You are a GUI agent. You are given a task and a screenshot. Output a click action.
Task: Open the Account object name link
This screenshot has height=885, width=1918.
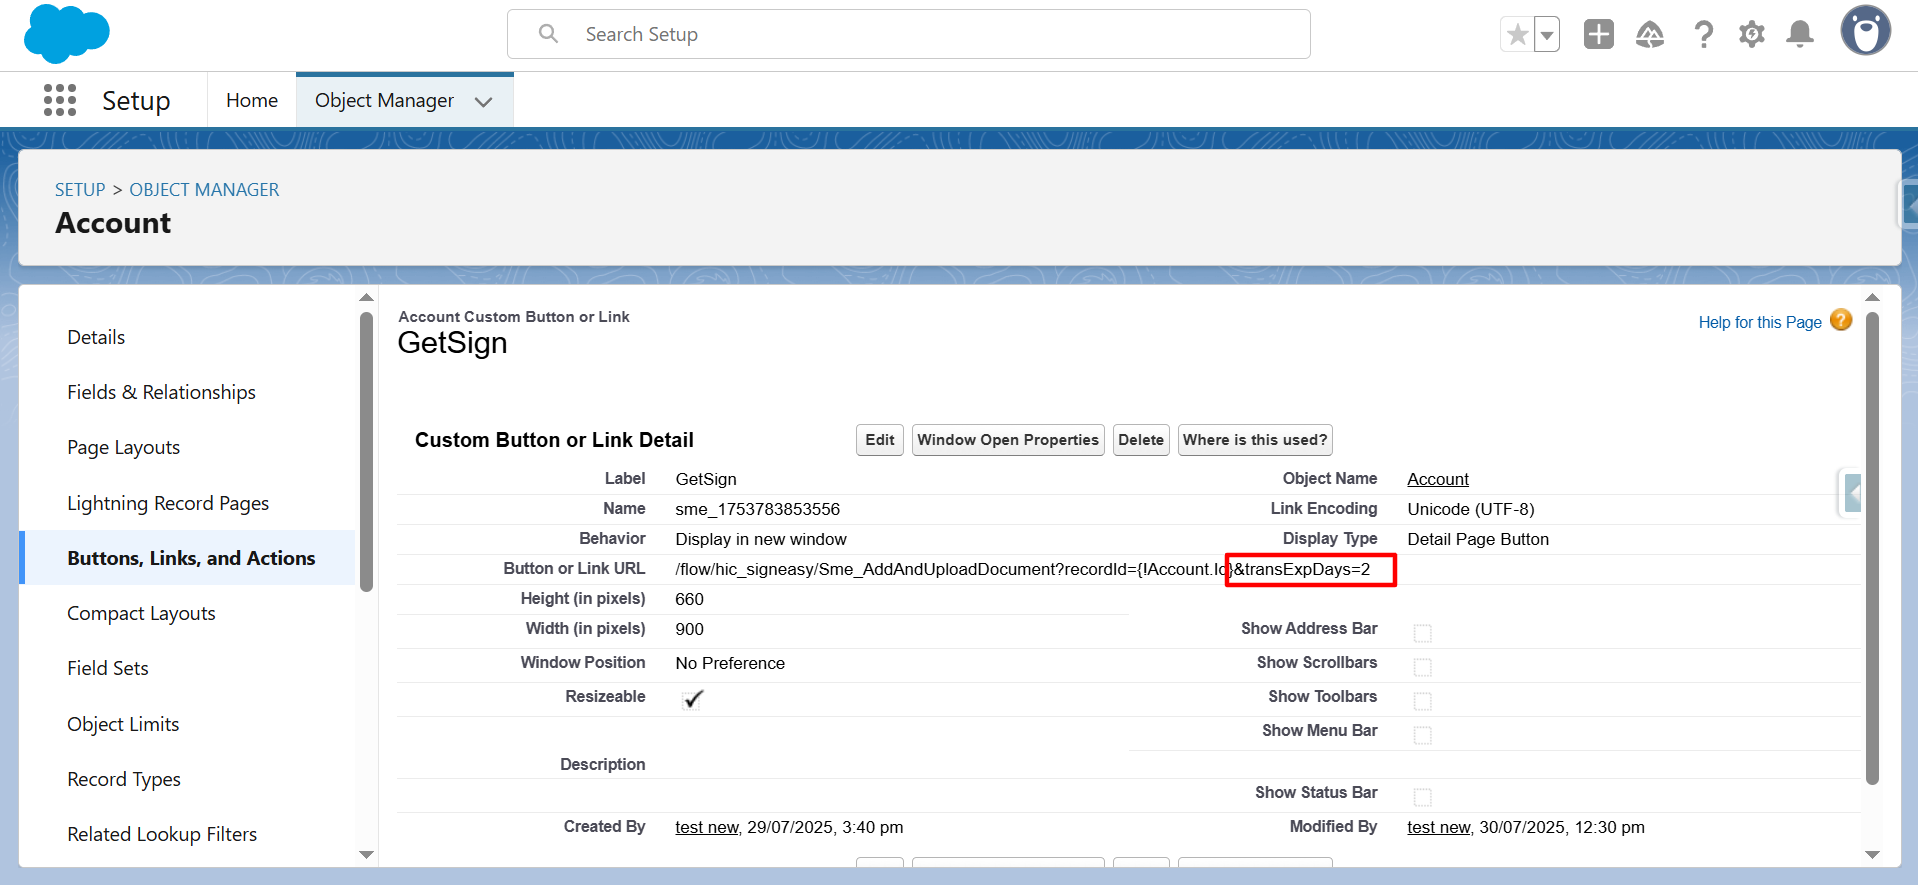click(x=1438, y=479)
